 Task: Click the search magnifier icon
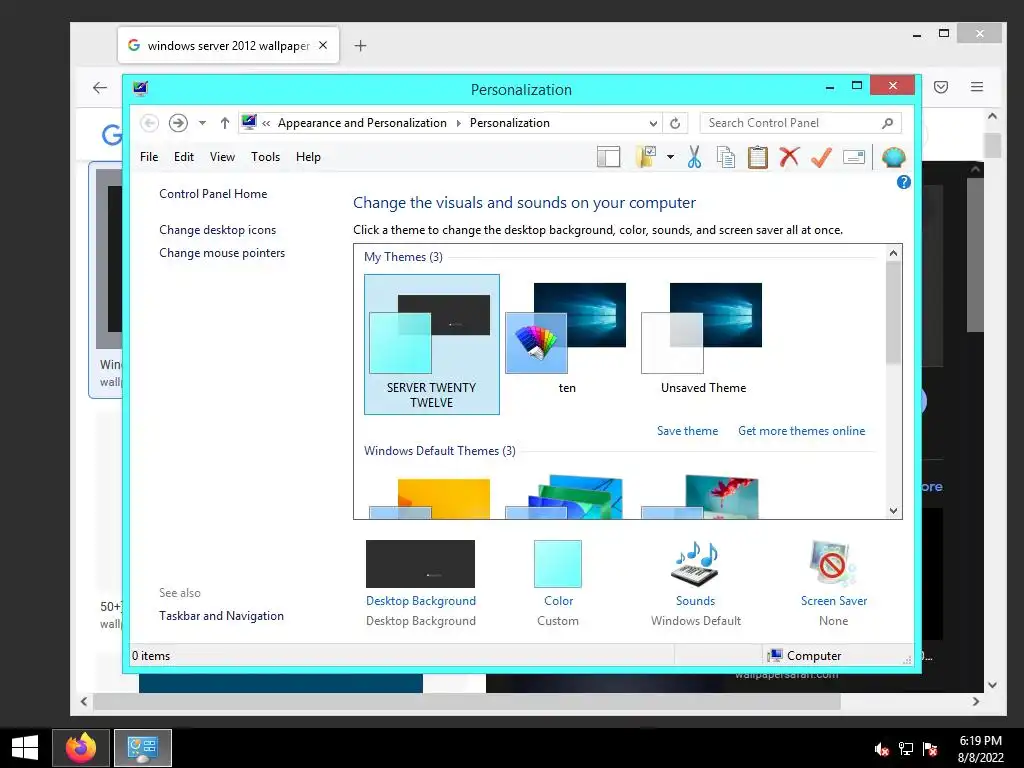(x=888, y=123)
